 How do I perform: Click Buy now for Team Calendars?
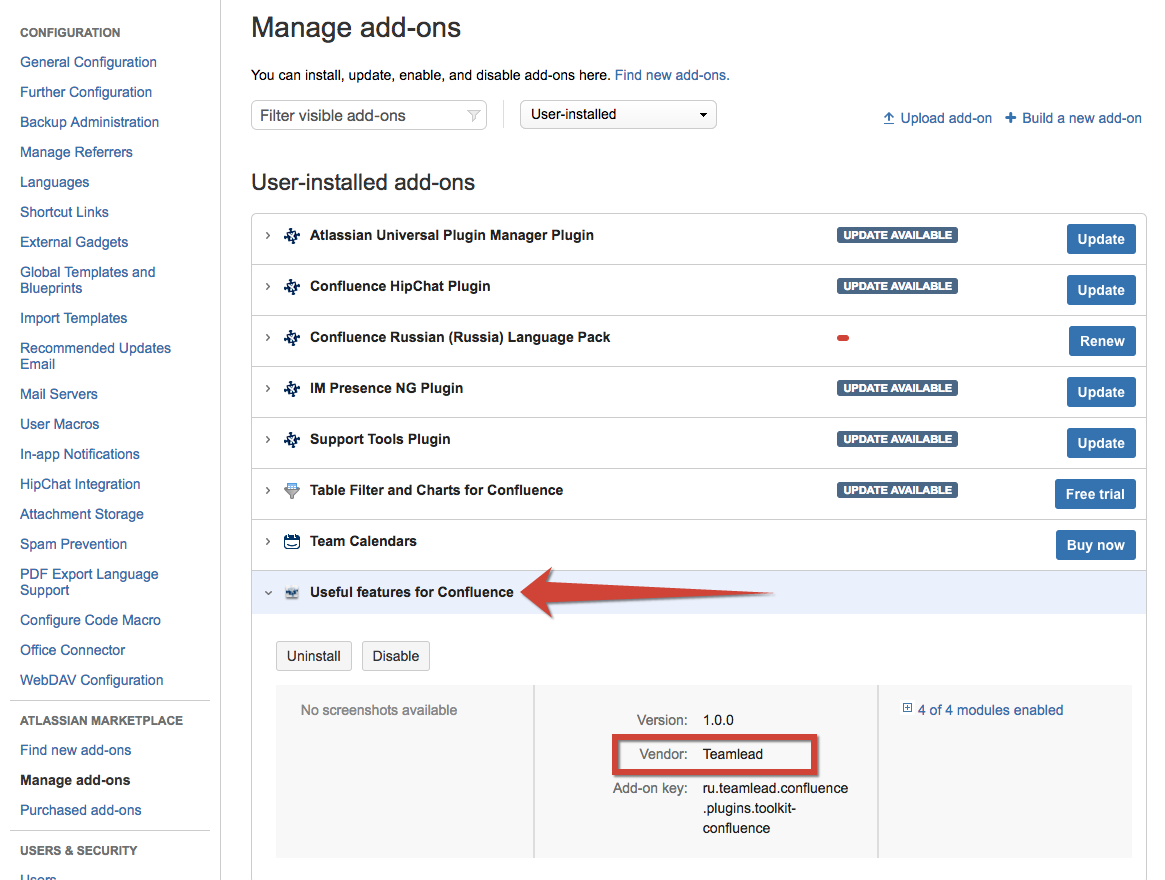(1095, 545)
